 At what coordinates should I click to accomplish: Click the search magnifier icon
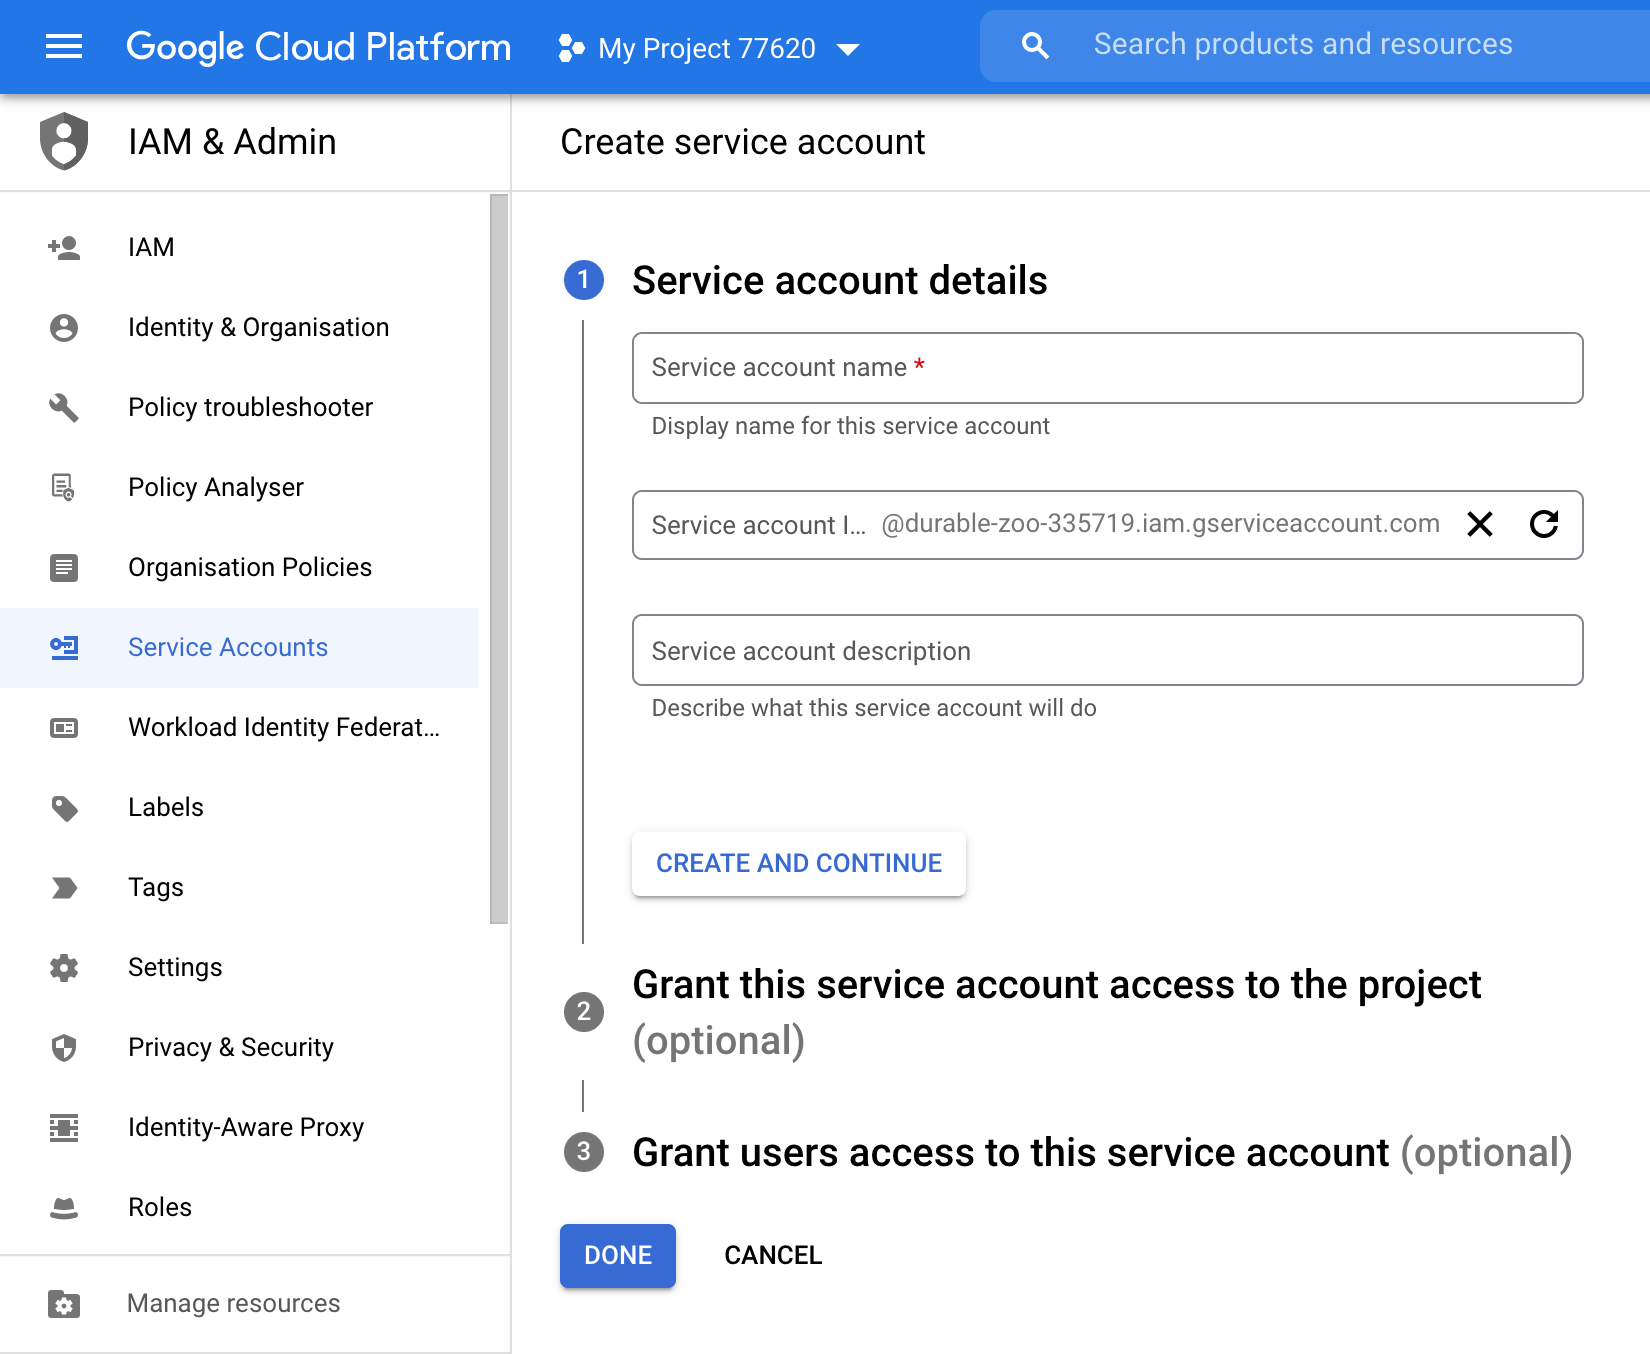[x=1035, y=45]
